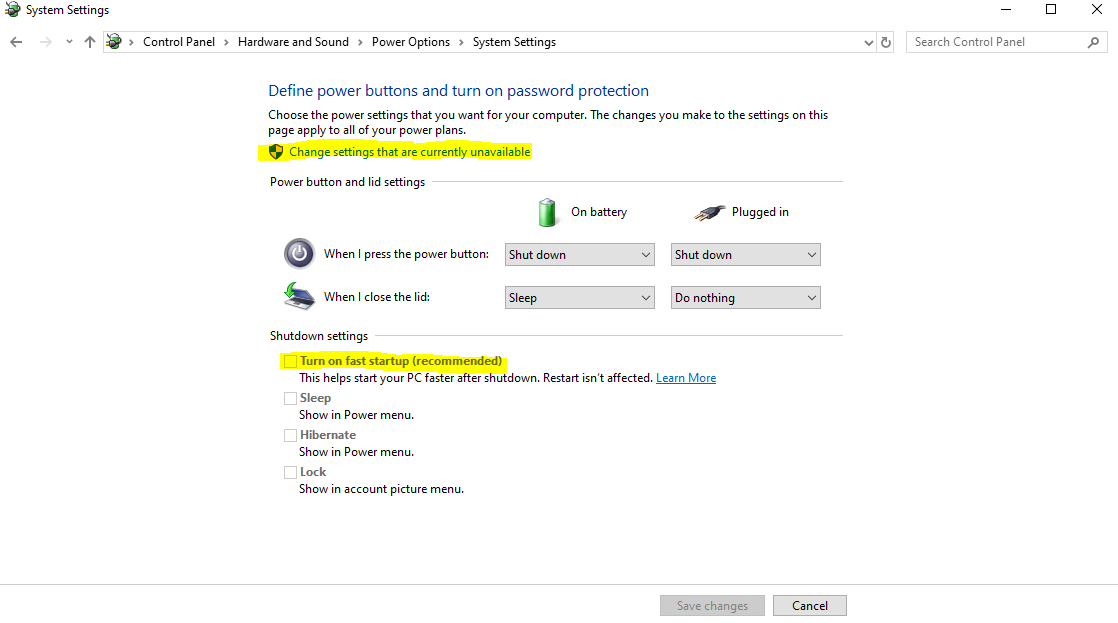Open the recent locations dropdown arrow

coord(69,42)
